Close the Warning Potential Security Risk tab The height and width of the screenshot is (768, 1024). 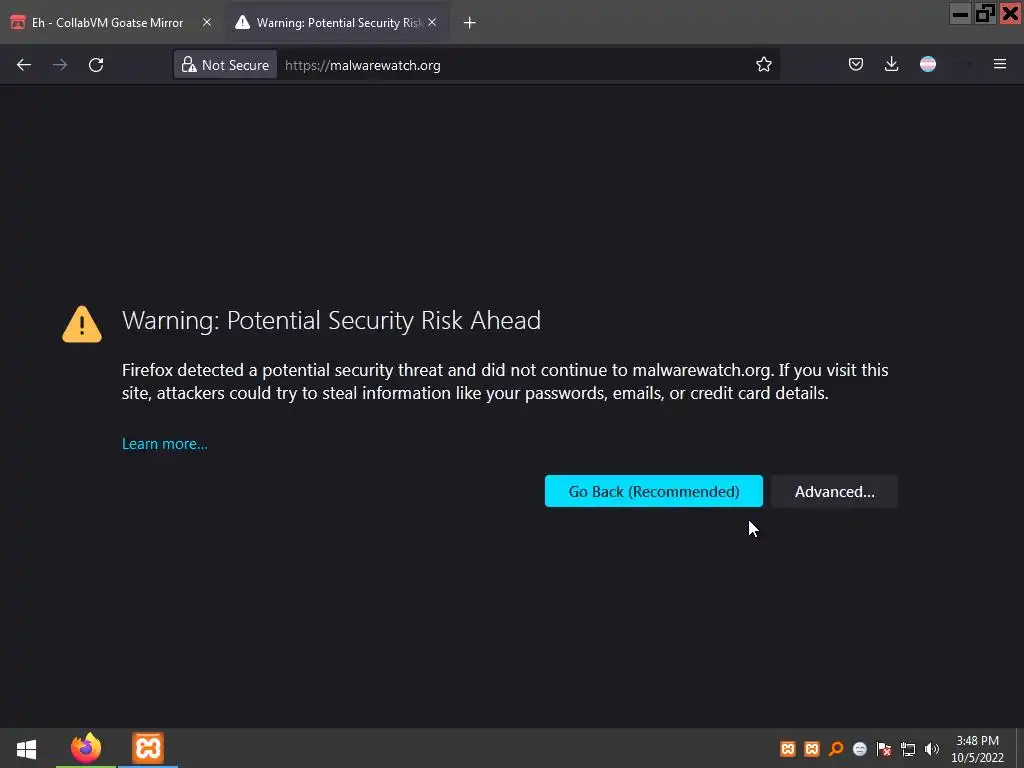point(432,22)
